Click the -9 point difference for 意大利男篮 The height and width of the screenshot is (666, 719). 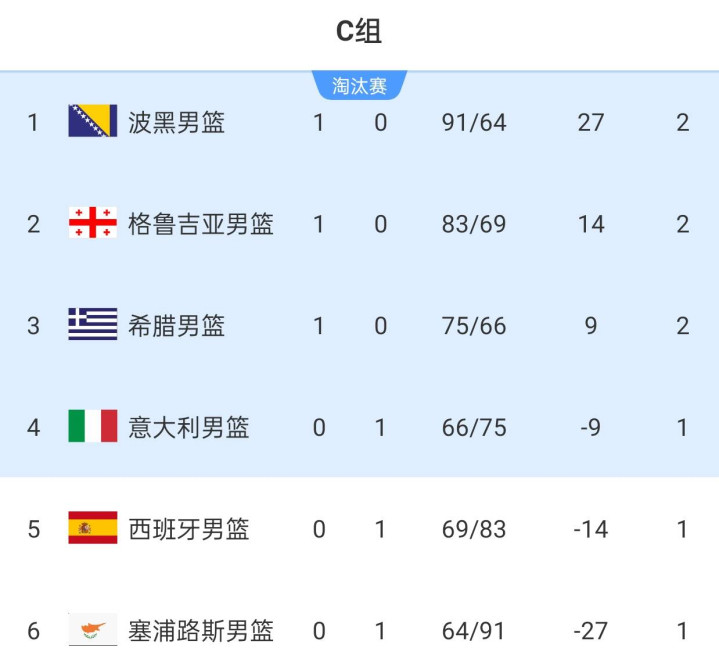pos(591,427)
